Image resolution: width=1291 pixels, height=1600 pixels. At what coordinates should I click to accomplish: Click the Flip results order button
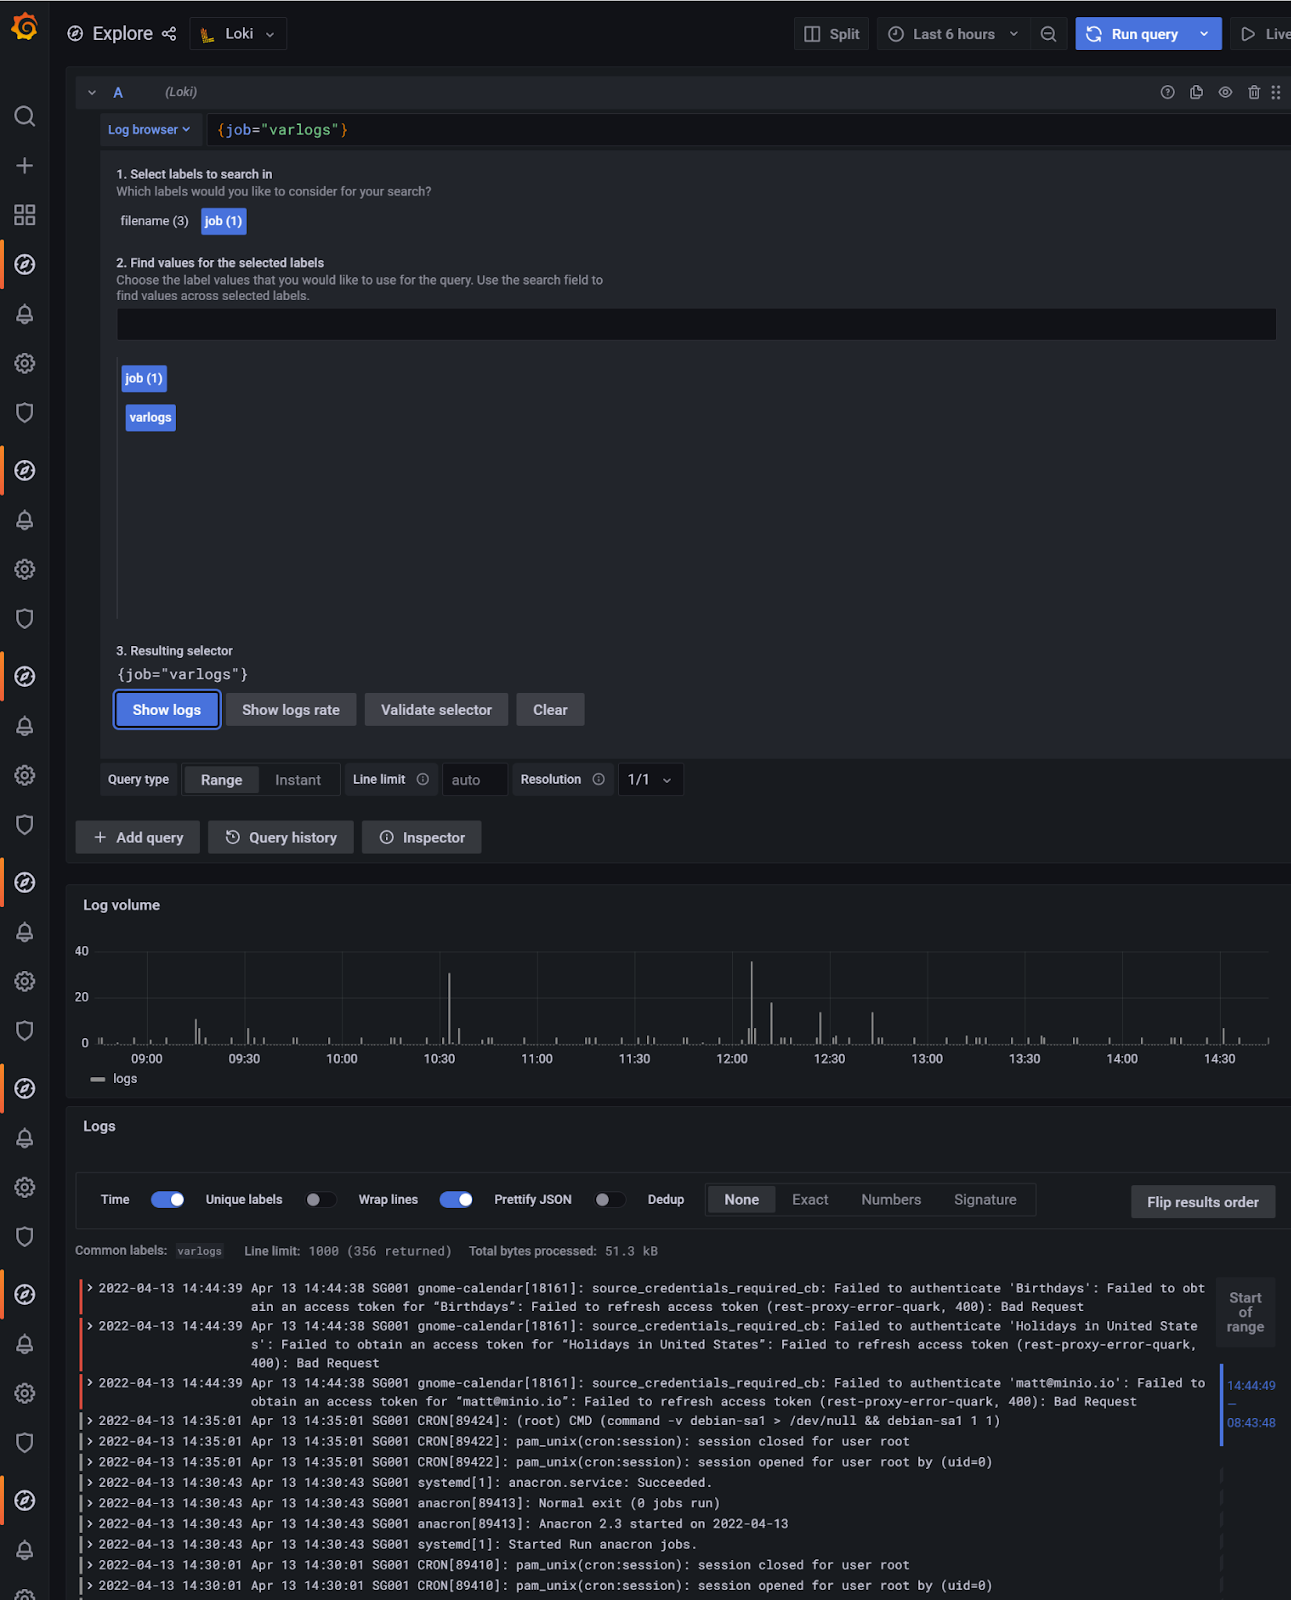click(1202, 1202)
